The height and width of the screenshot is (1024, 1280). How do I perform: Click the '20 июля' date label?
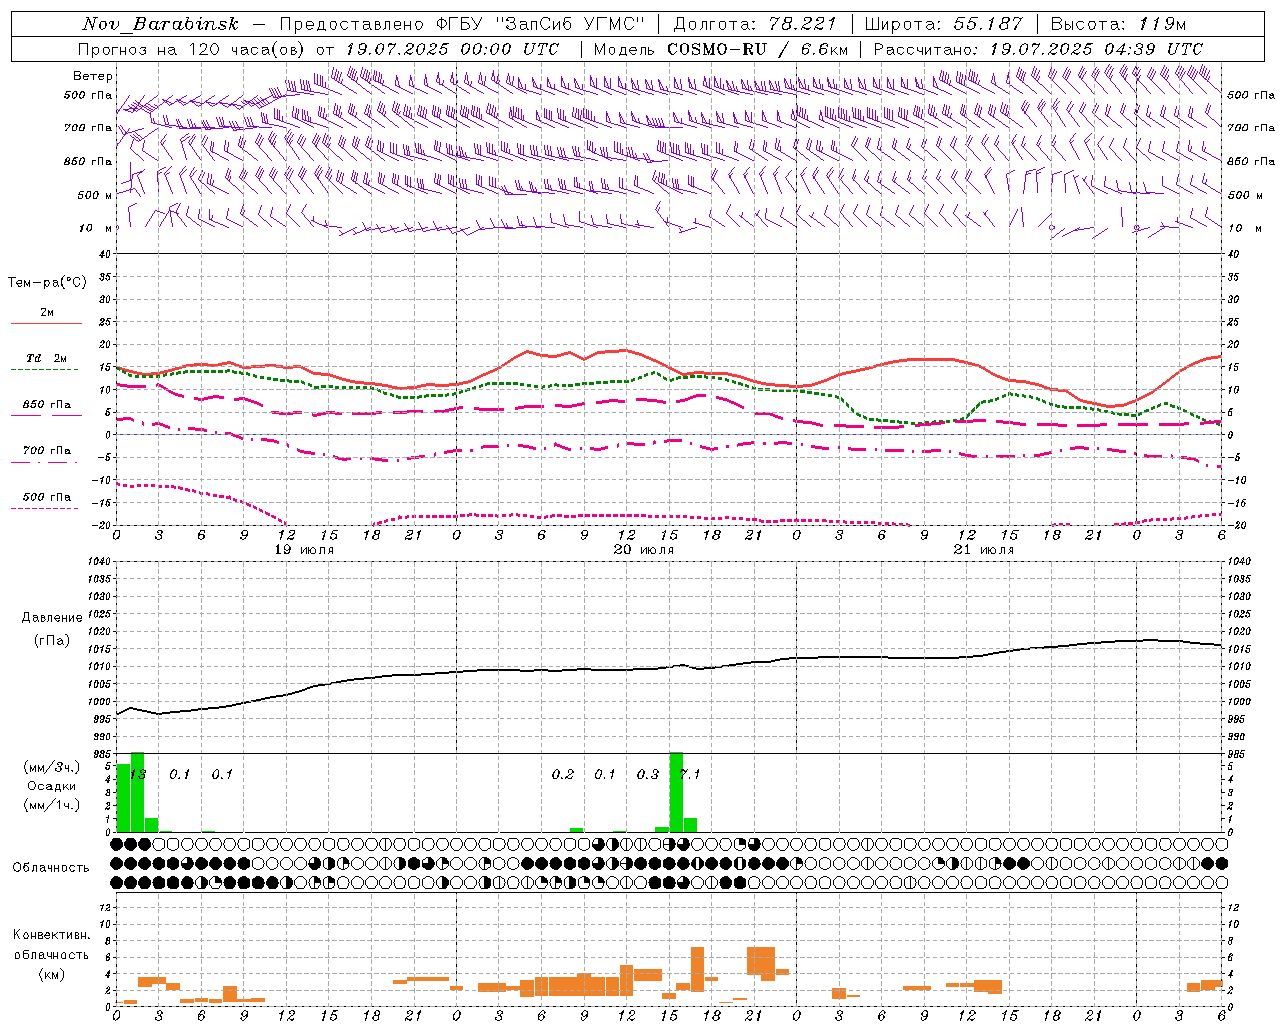[644, 550]
